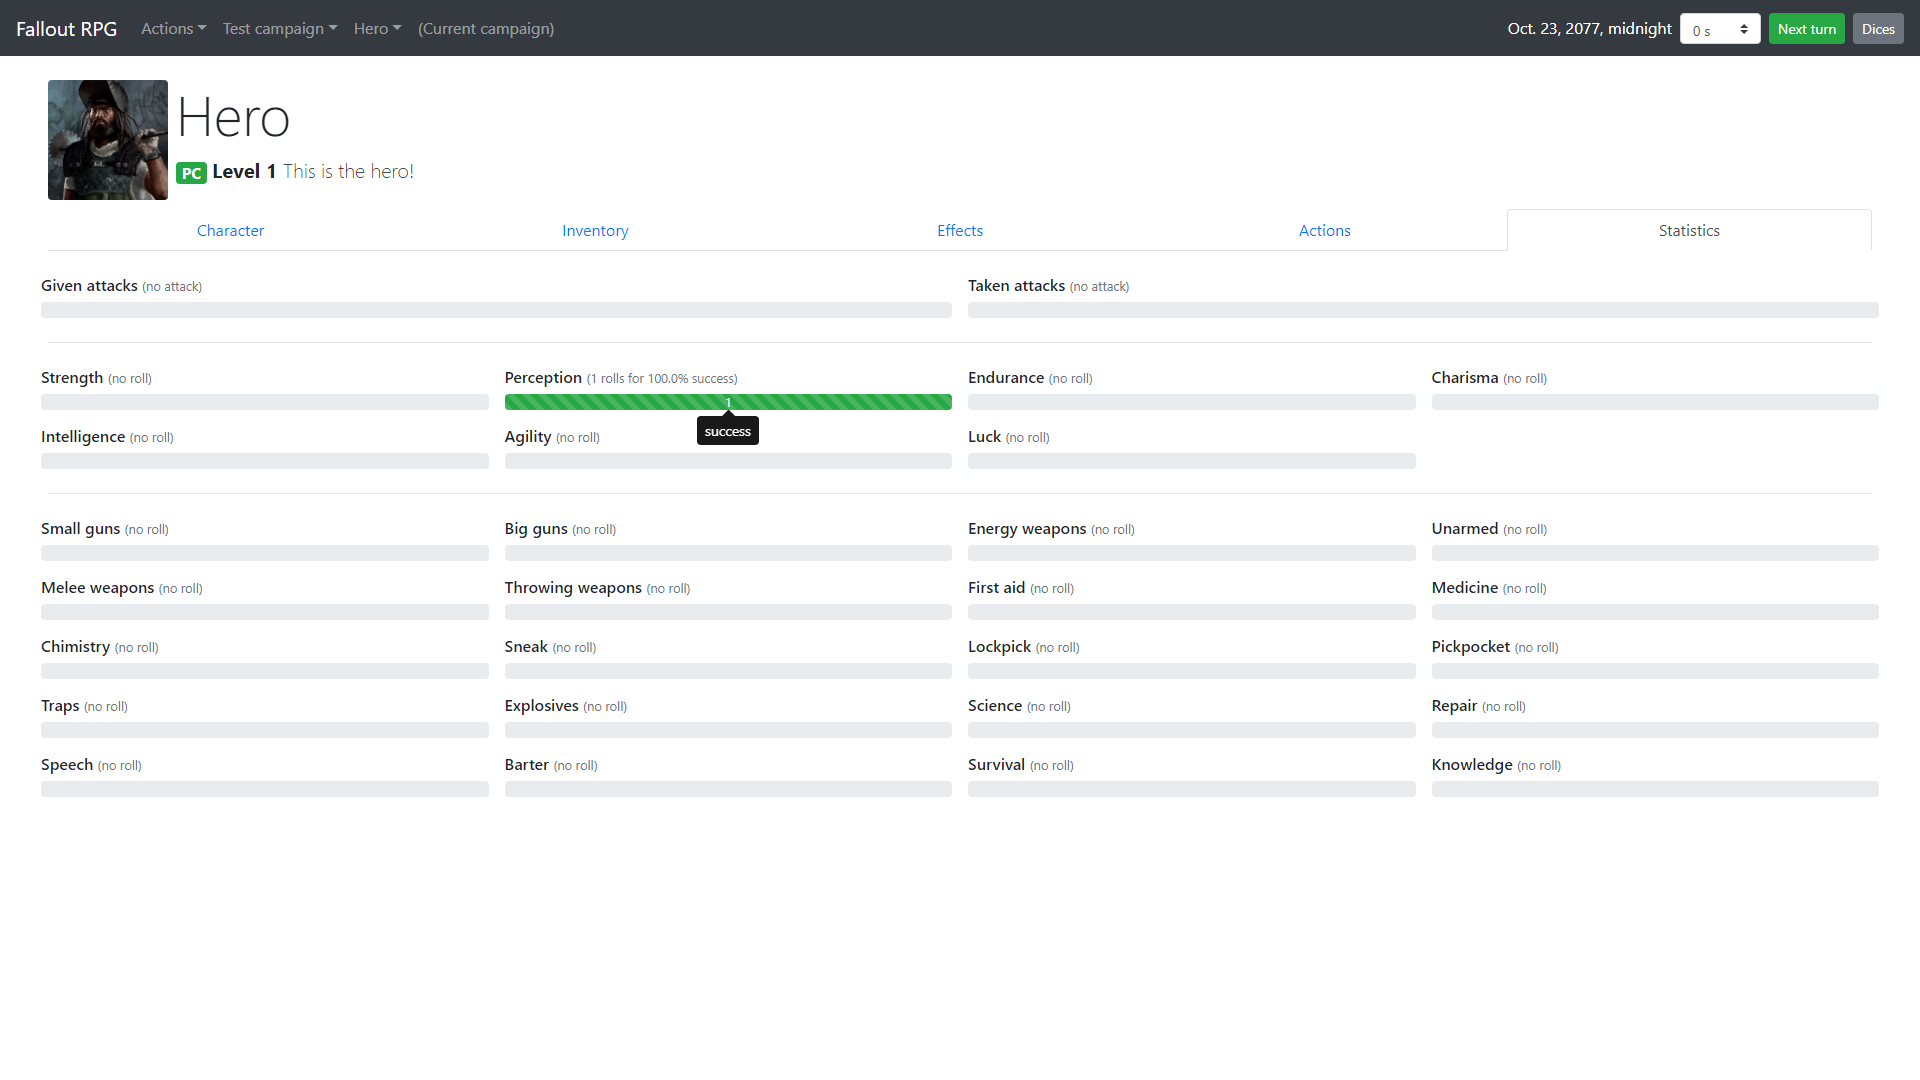The height and width of the screenshot is (1080, 1920).
Task: Click the Melee weapons skill label
Action: pyautogui.click(x=98, y=588)
